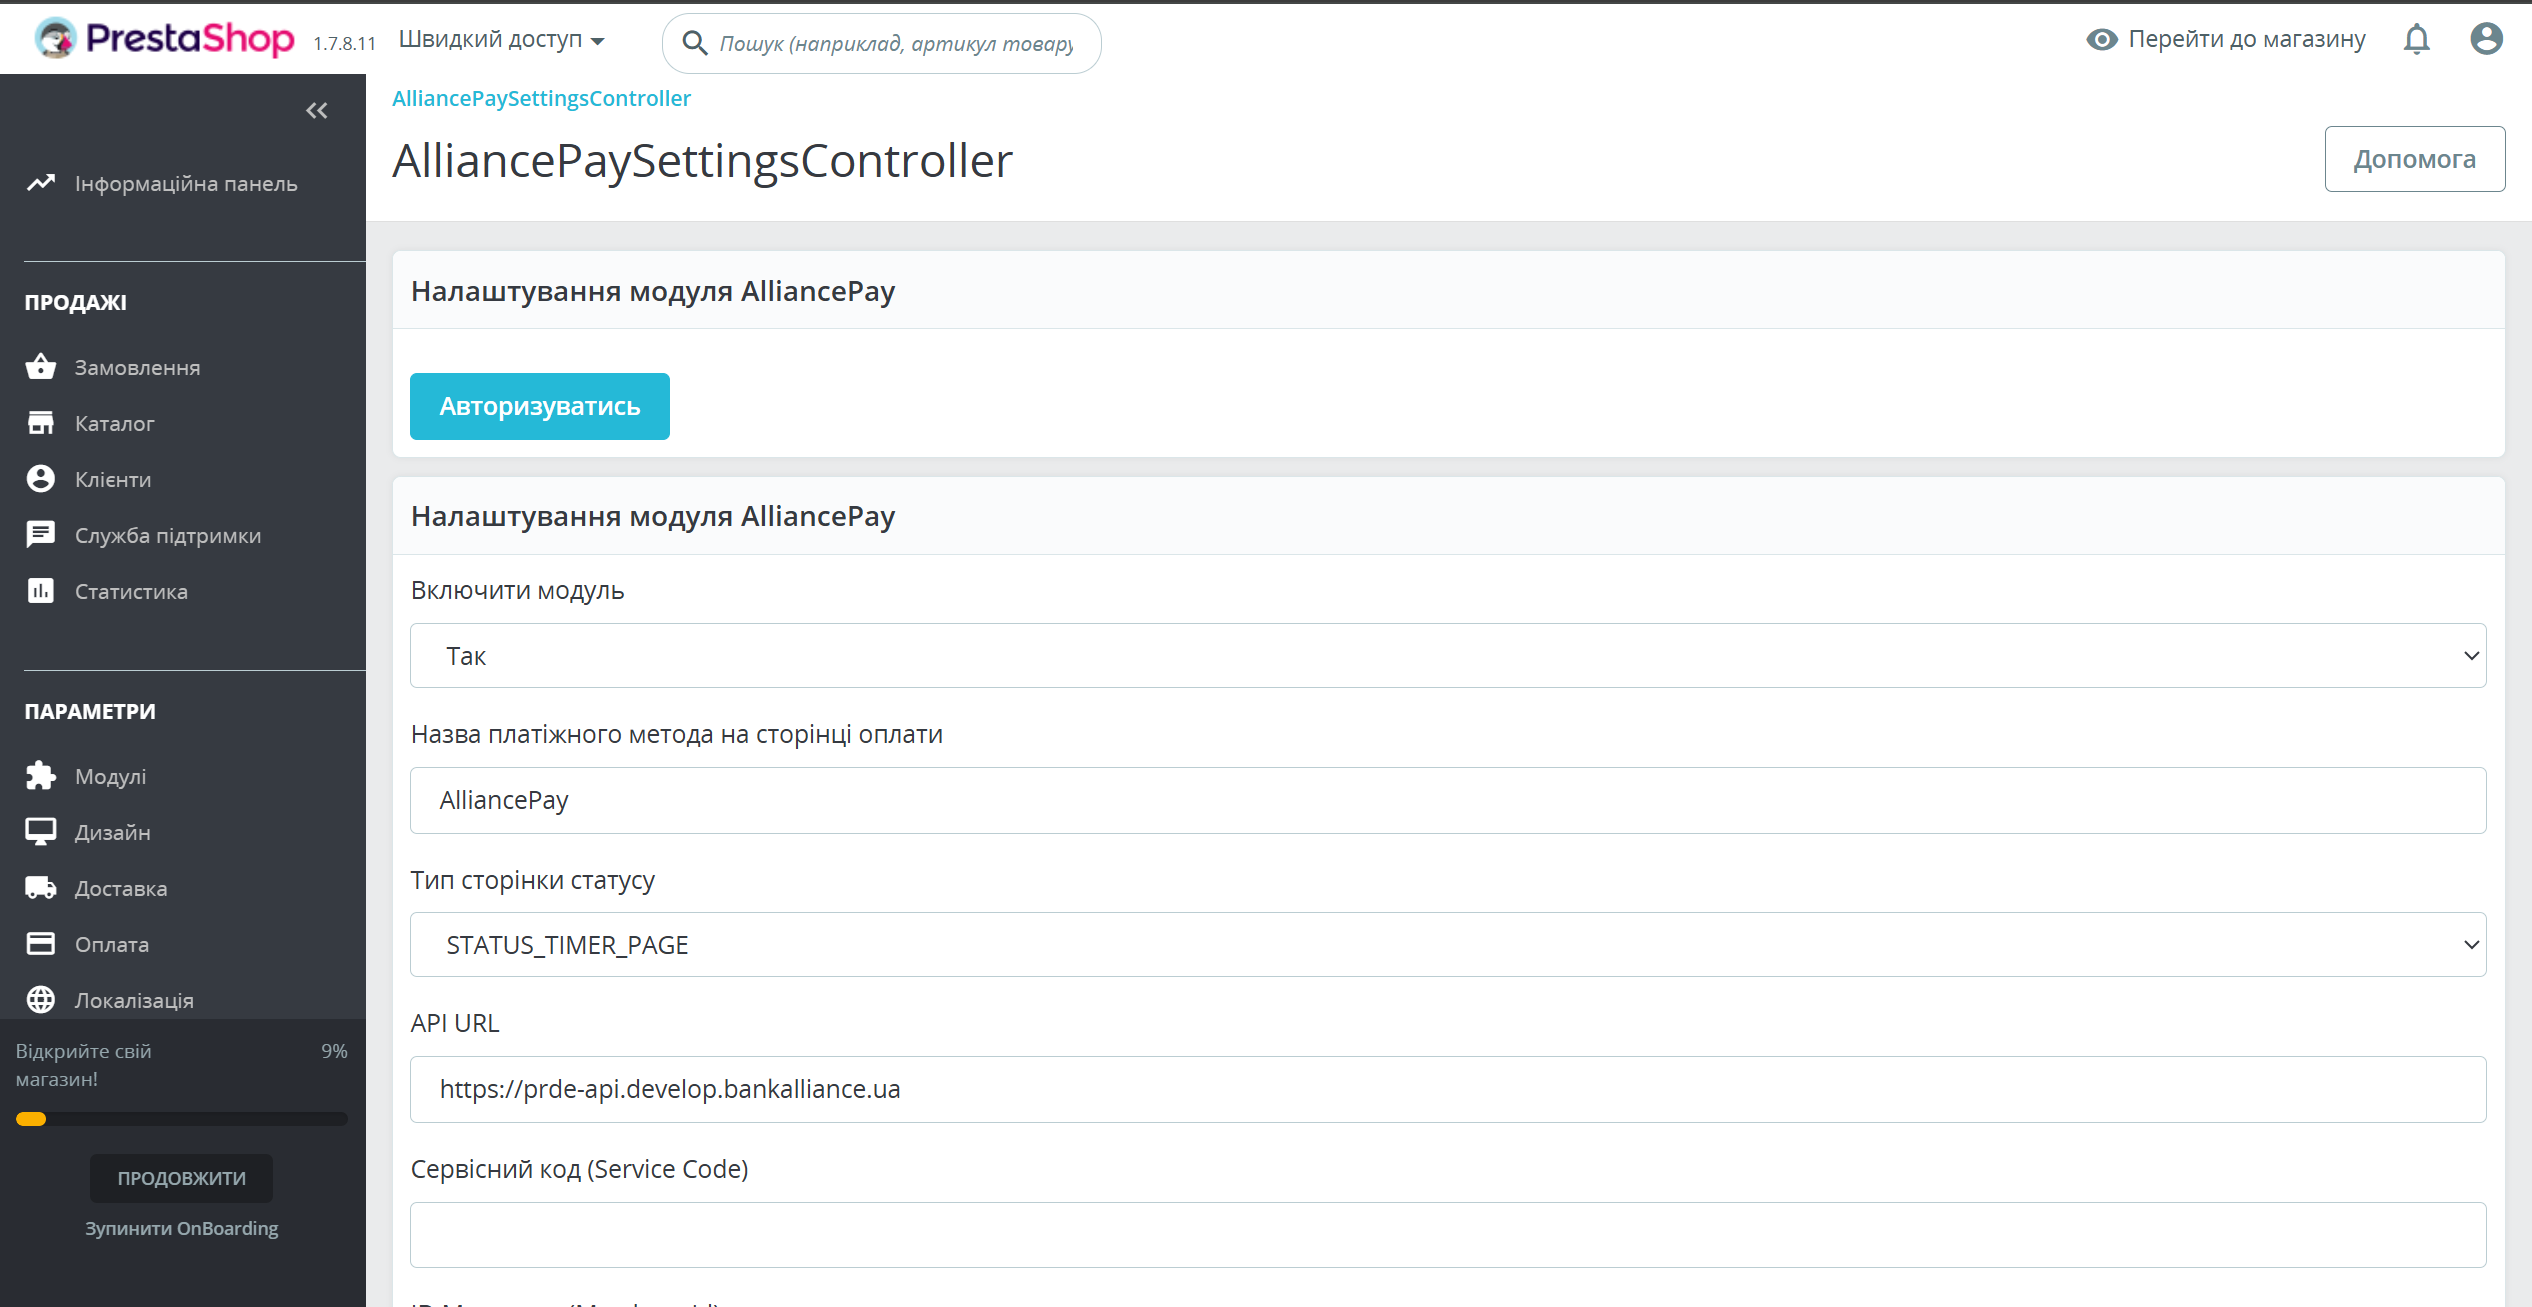Open the user profile avatar icon

click(2486, 40)
